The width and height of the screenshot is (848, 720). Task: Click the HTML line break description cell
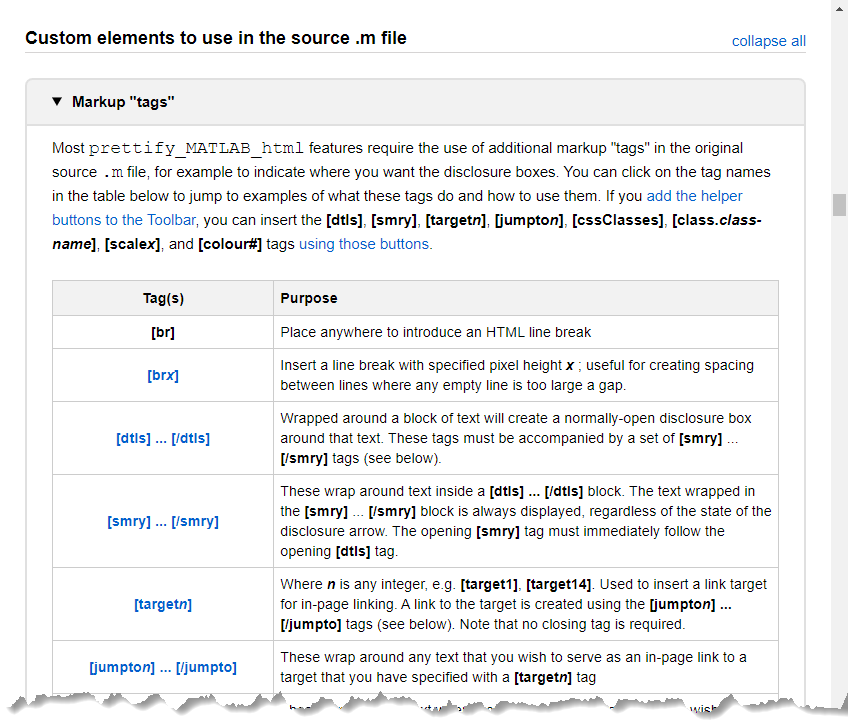click(x=436, y=332)
